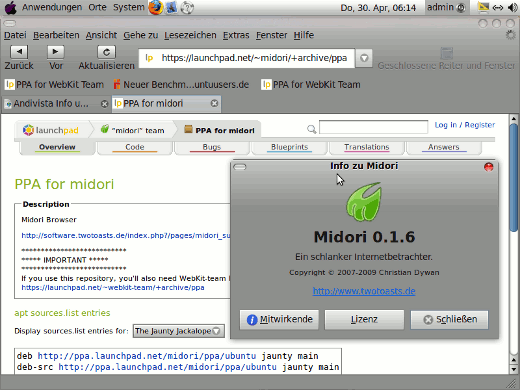Open the Bearbeiten menu

(x=56, y=35)
